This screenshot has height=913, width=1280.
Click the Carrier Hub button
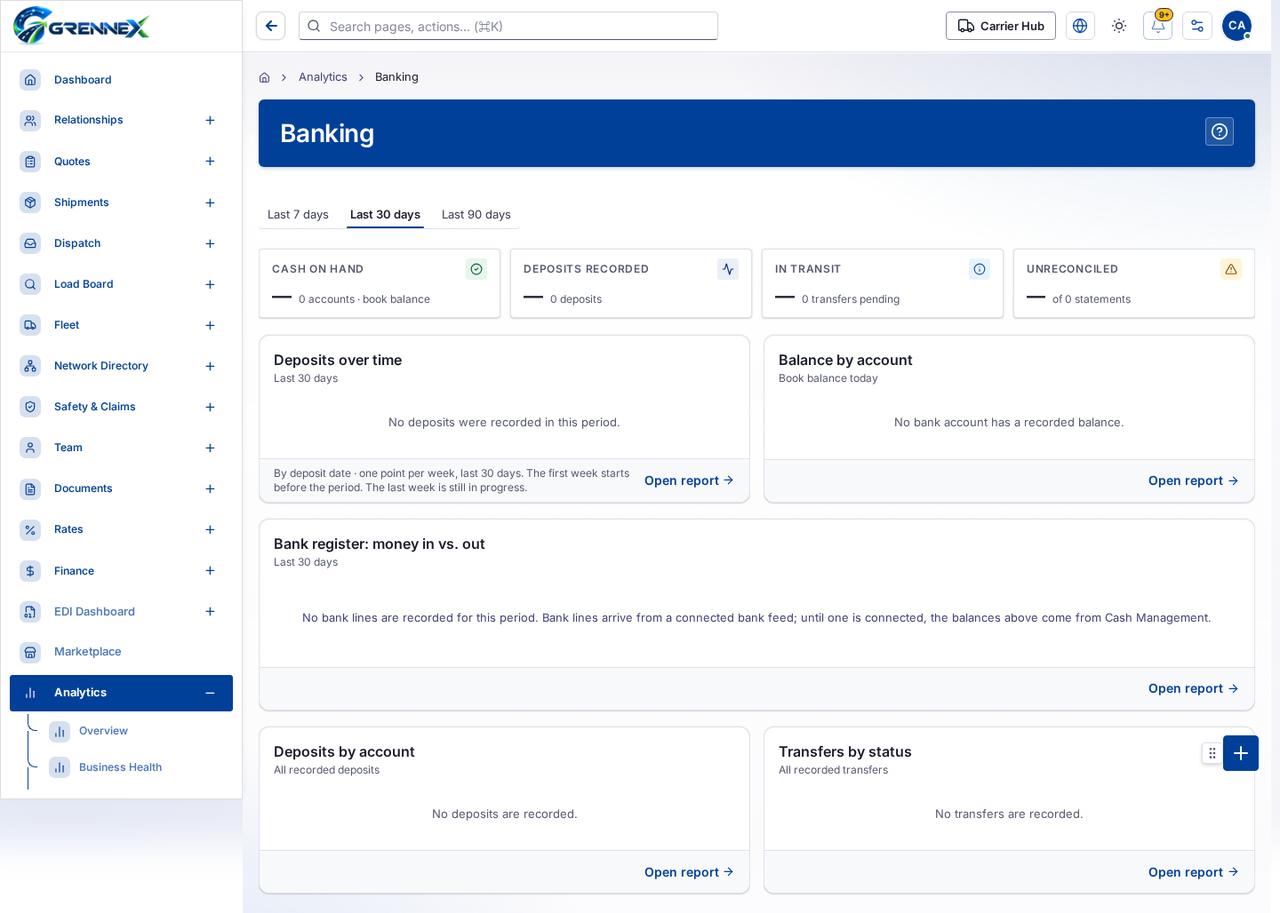(1001, 26)
